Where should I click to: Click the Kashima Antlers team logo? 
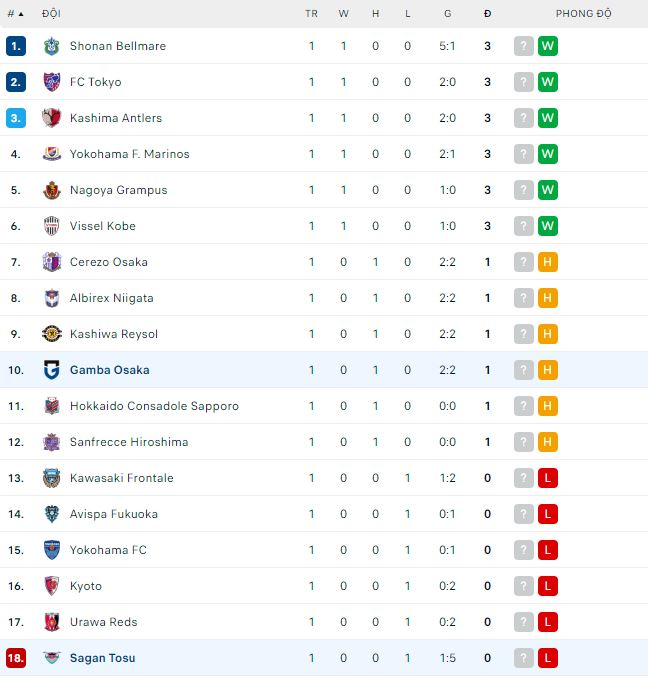tap(52, 118)
